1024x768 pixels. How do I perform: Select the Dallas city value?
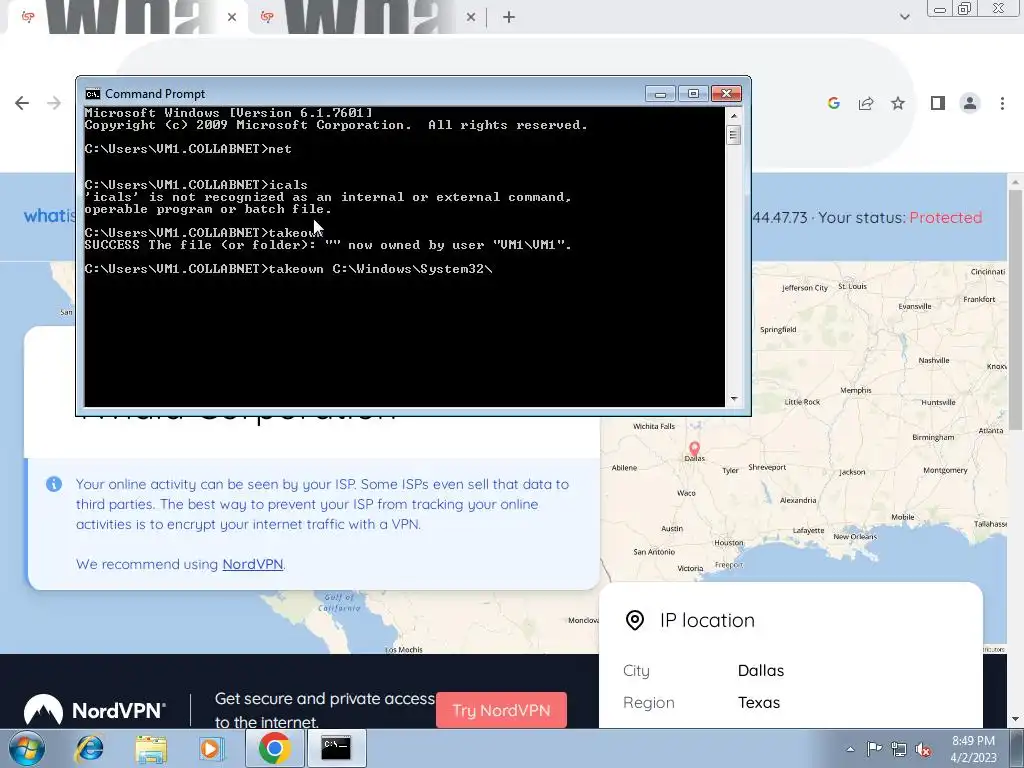(761, 671)
